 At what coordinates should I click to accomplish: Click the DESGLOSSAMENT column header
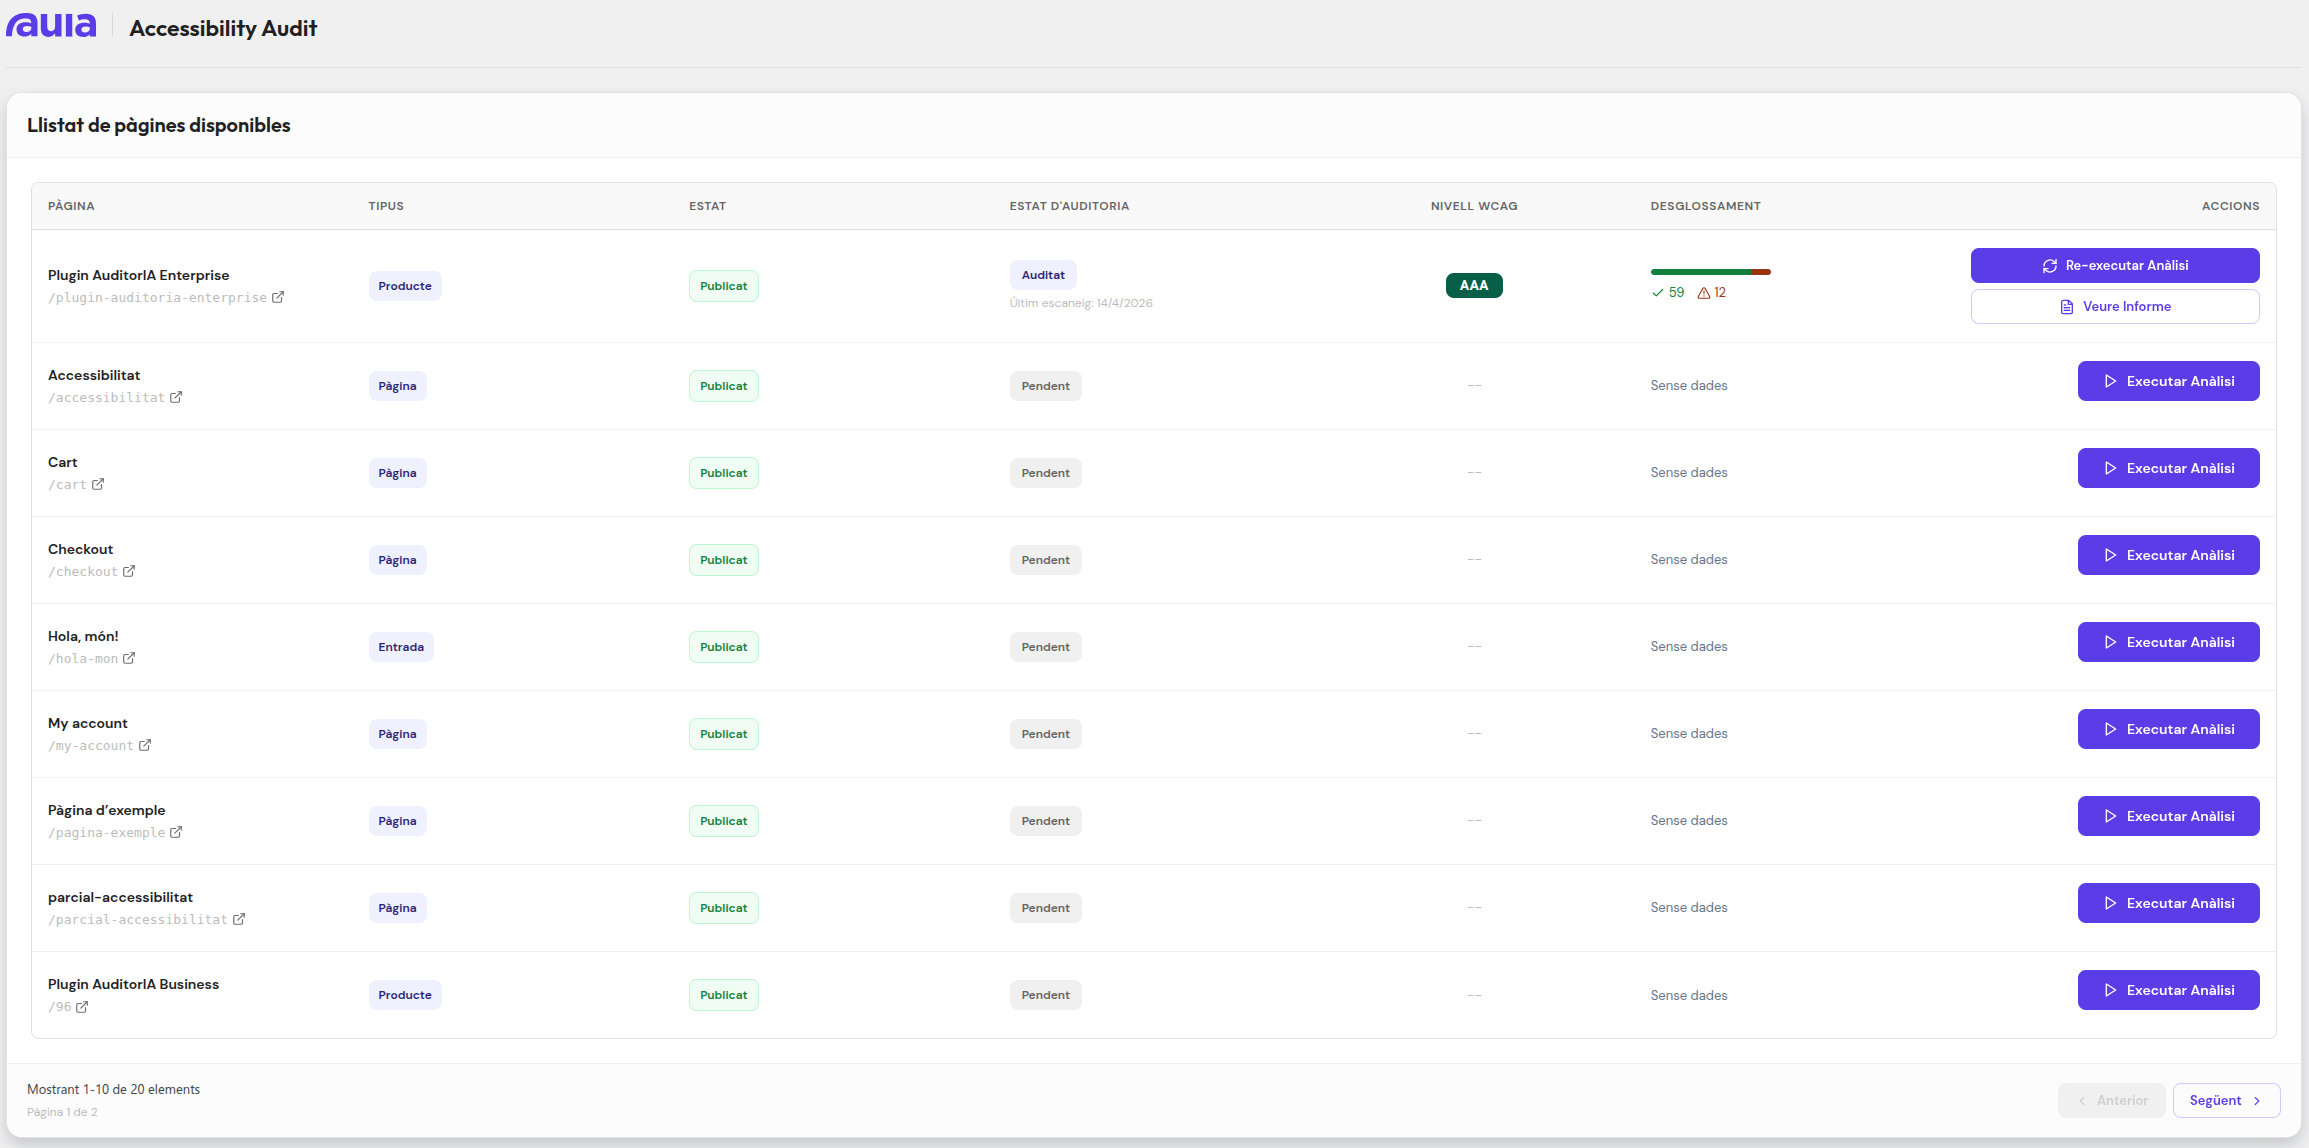(1706, 206)
